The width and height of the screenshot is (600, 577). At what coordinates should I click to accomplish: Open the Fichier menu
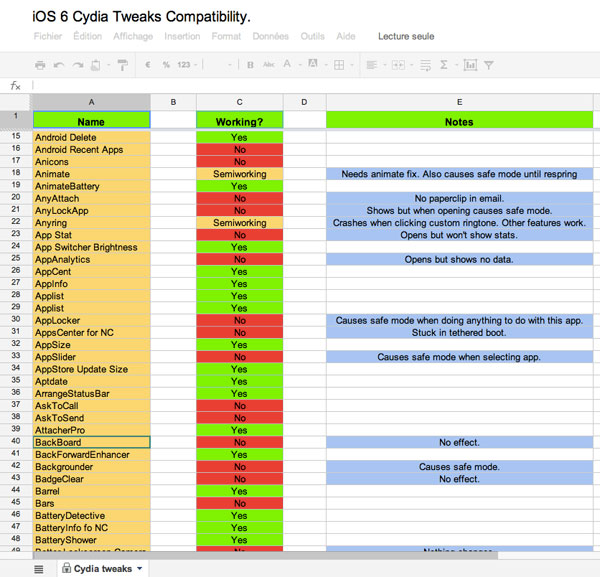[47, 36]
